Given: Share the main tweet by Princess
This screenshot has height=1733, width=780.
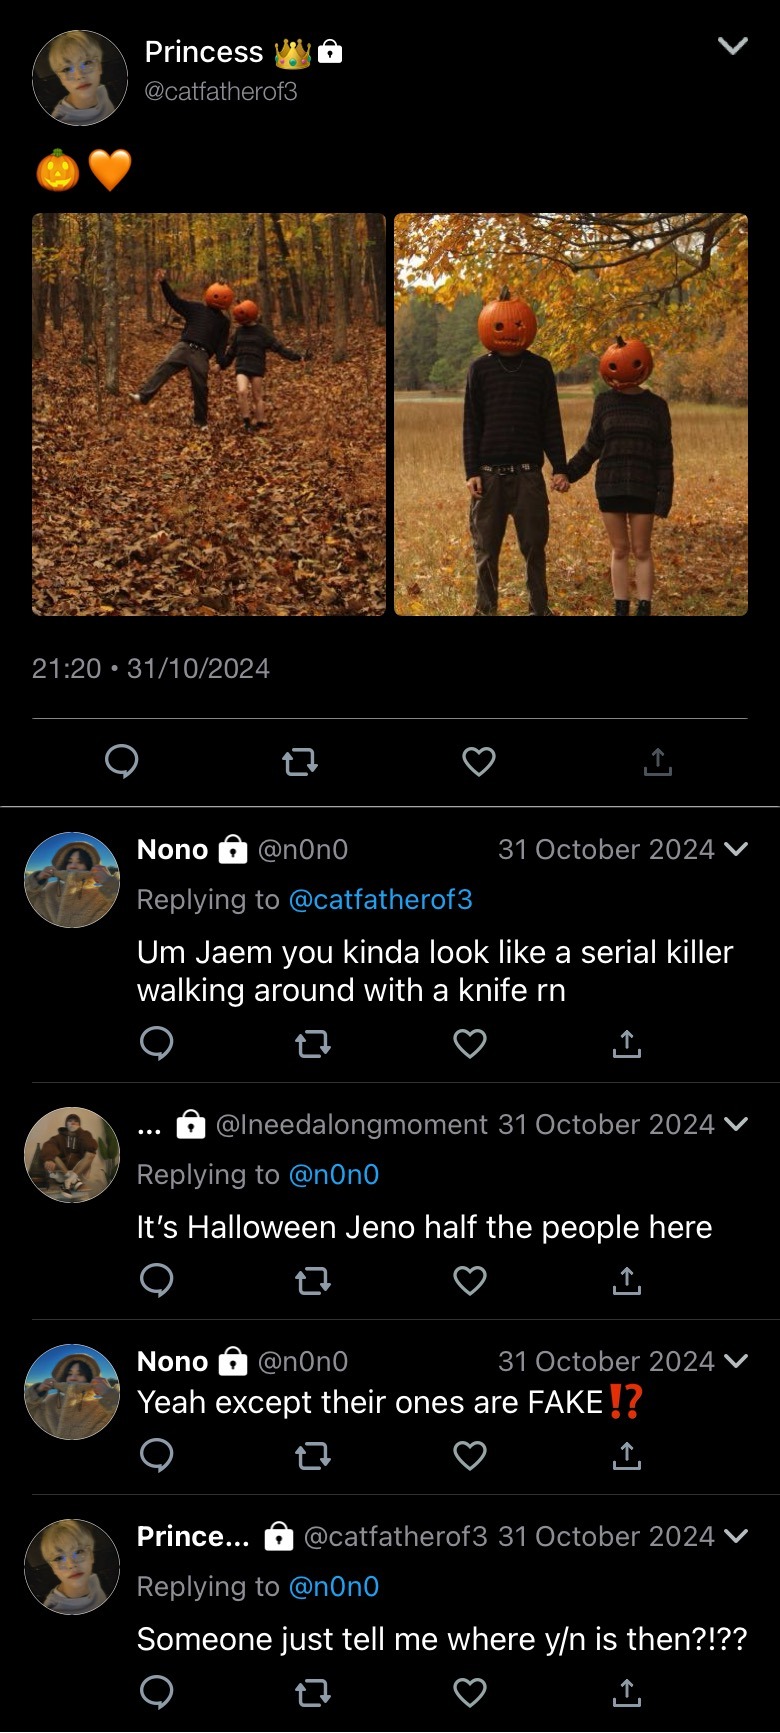Looking at the screenshot, I should [657, 762].
